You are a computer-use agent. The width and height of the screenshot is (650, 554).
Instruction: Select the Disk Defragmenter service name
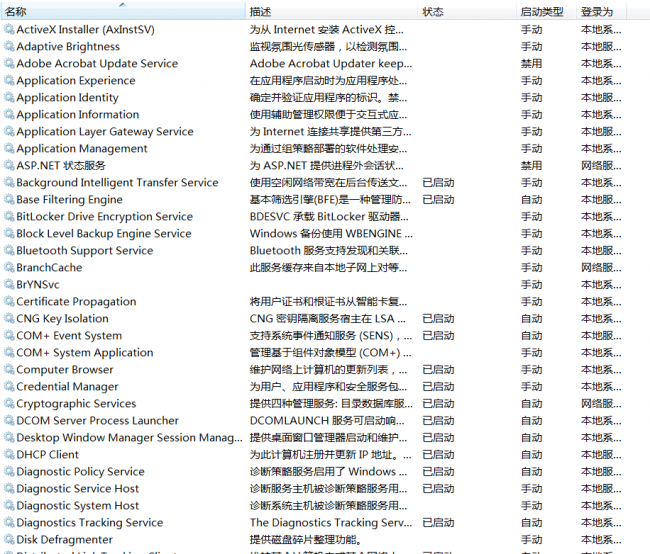[64, 539]
